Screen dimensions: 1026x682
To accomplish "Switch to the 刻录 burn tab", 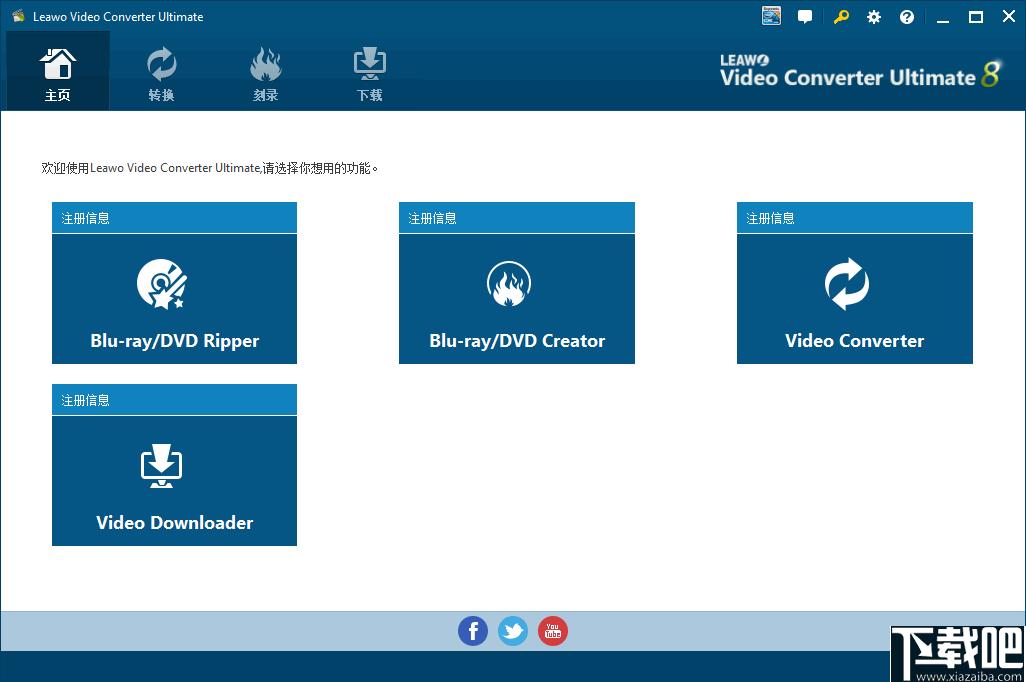I will 265,71.
